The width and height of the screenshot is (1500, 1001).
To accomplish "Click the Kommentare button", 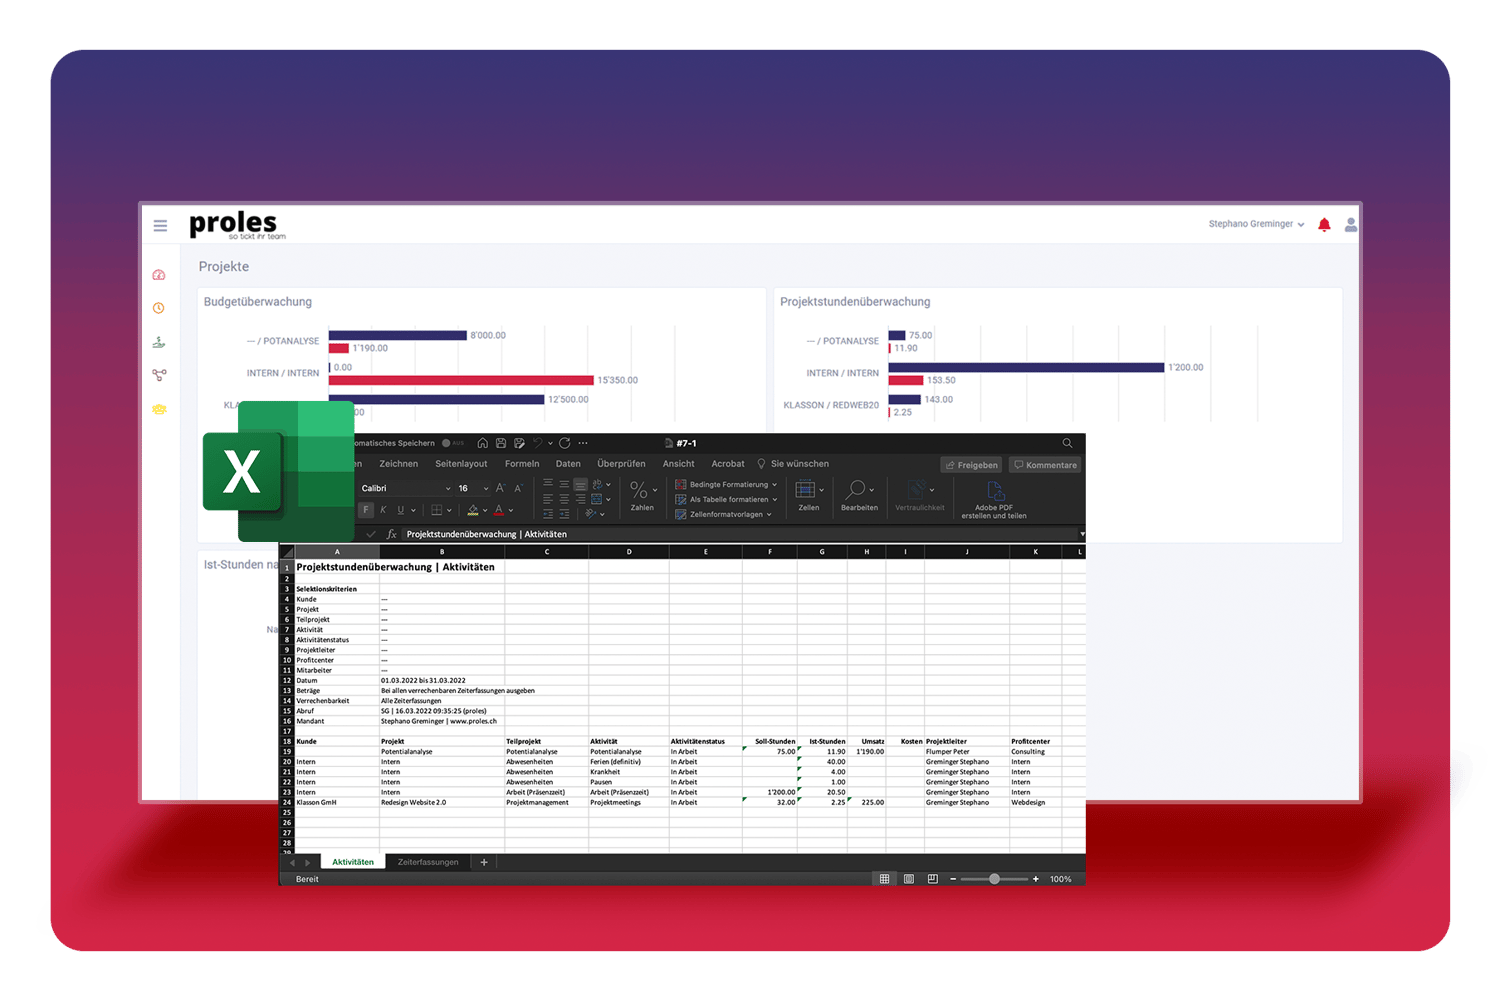I will (1045, 465).
